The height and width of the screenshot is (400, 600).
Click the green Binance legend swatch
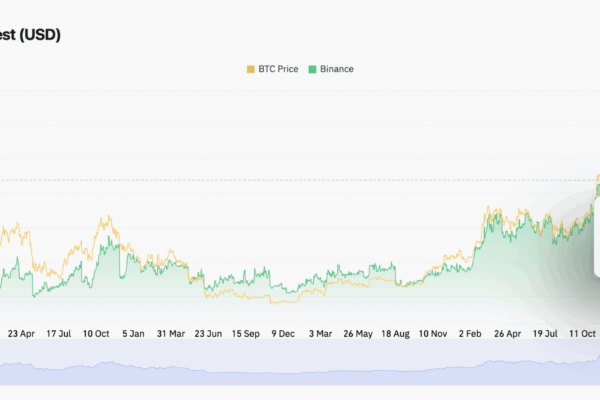point(312,69)
